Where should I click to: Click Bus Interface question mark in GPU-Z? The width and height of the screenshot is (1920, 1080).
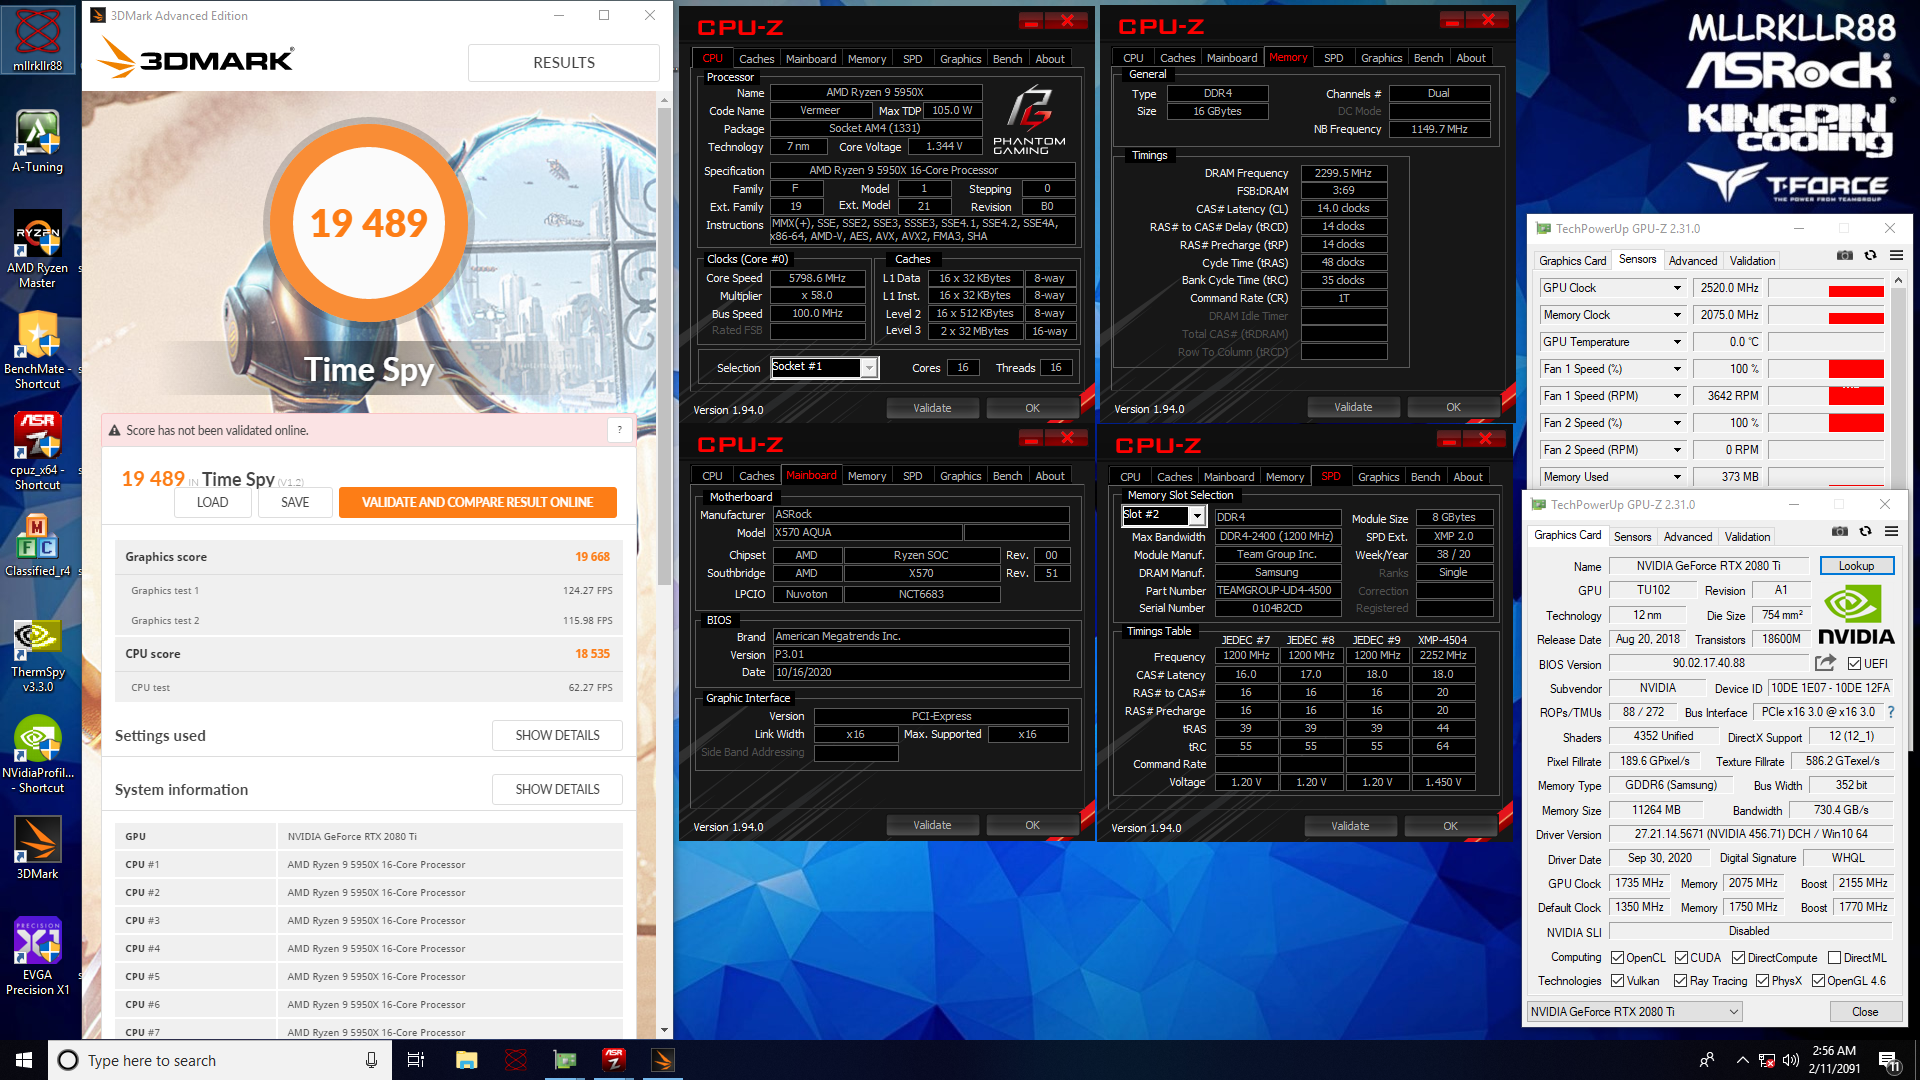click(x=1890, y=712)
